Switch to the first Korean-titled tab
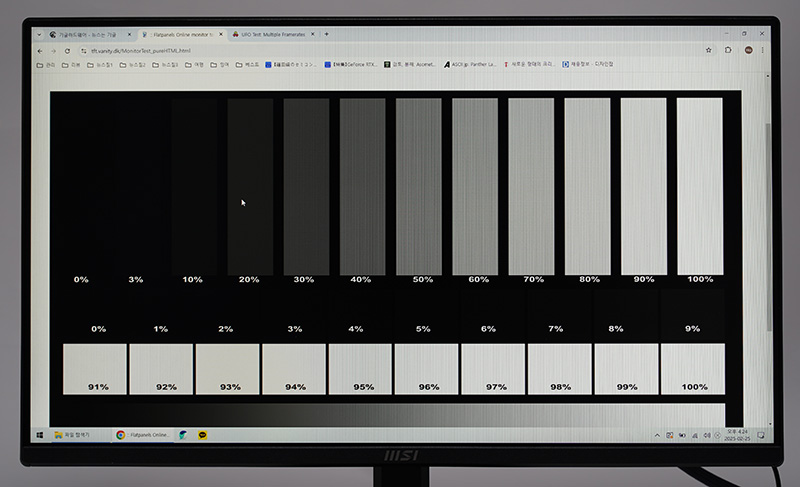Screen dimensions: 800x487 pyautogui.click(x=91, y=35)
